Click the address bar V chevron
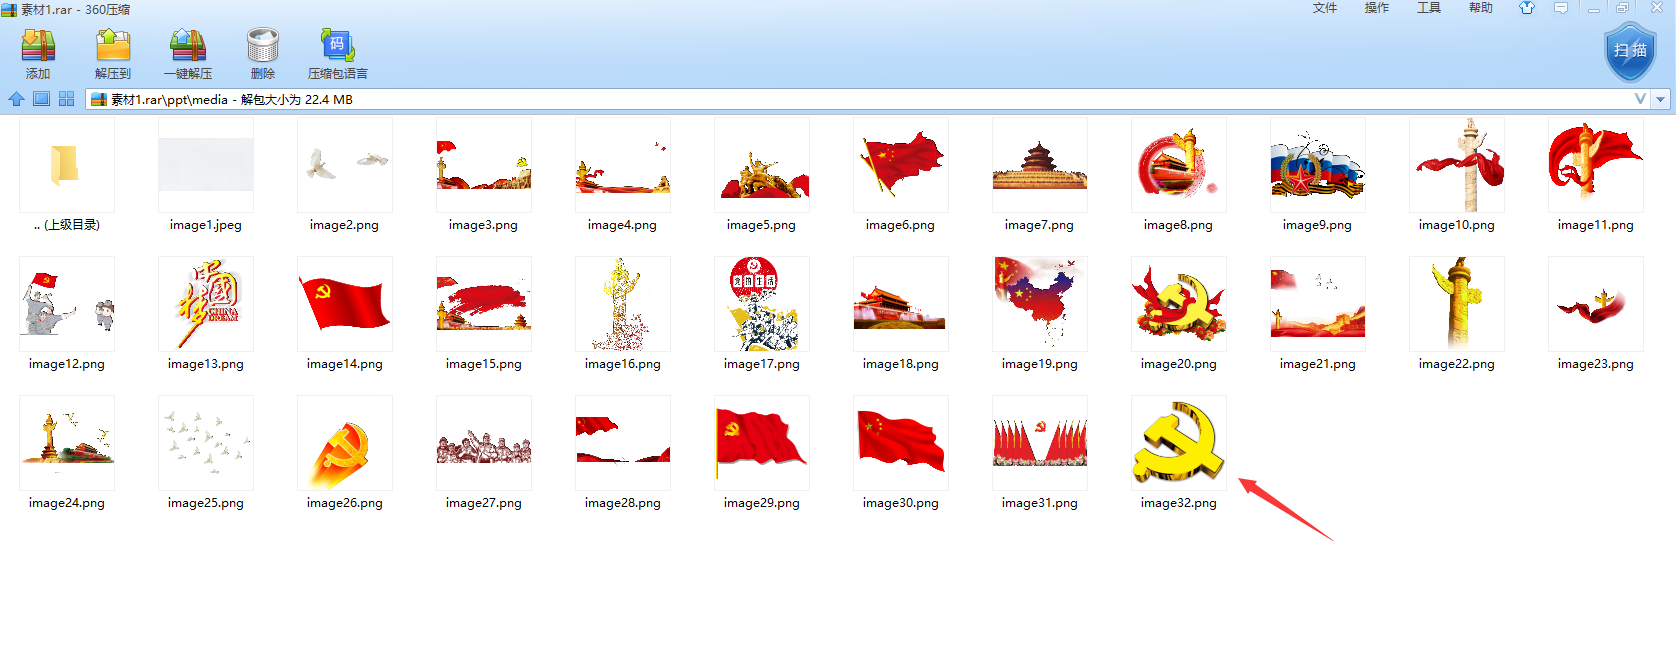The height and width of the screenshot is (665, 1676). (x=1640, y=99)
